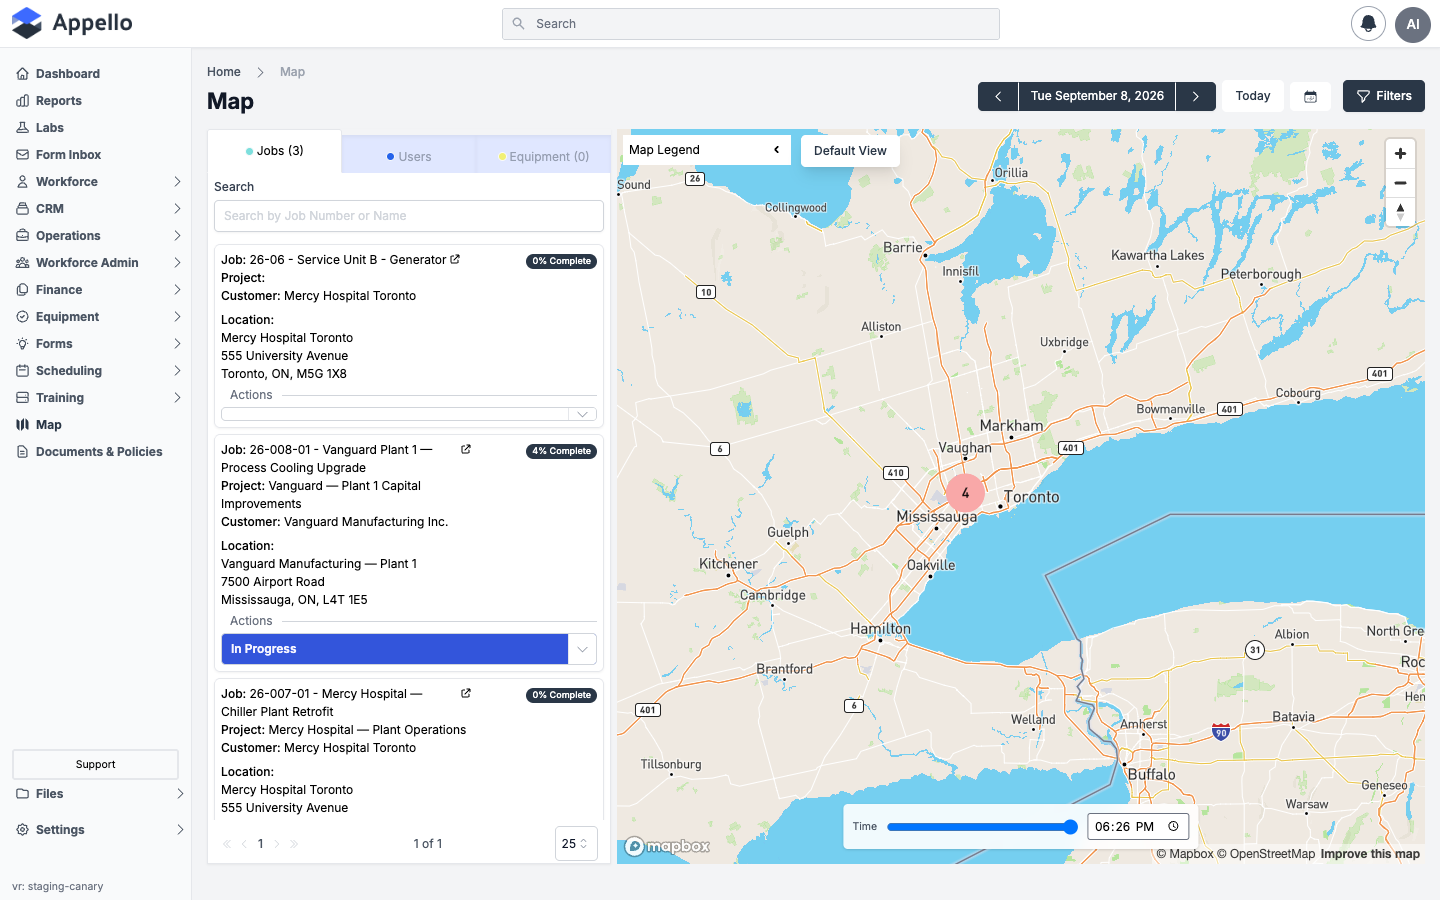Switch to Jobs (3) tab

click(274, 151)
